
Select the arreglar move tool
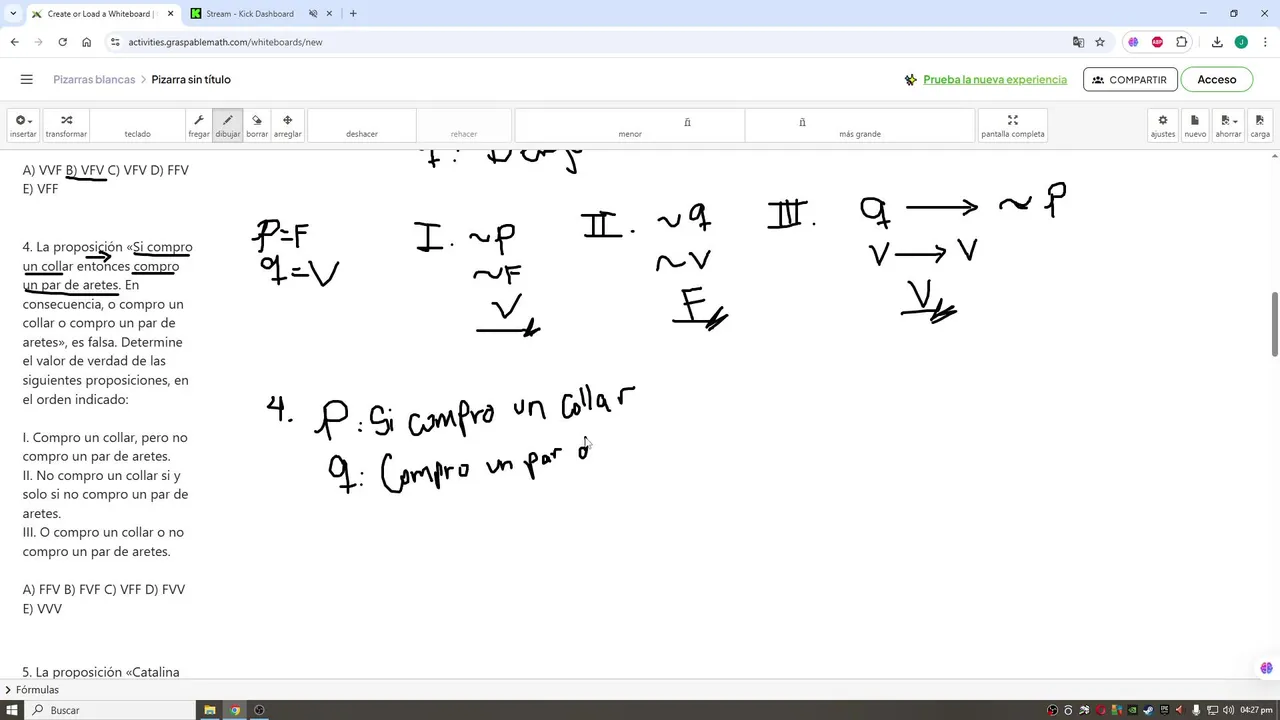(x=287, y=126)
